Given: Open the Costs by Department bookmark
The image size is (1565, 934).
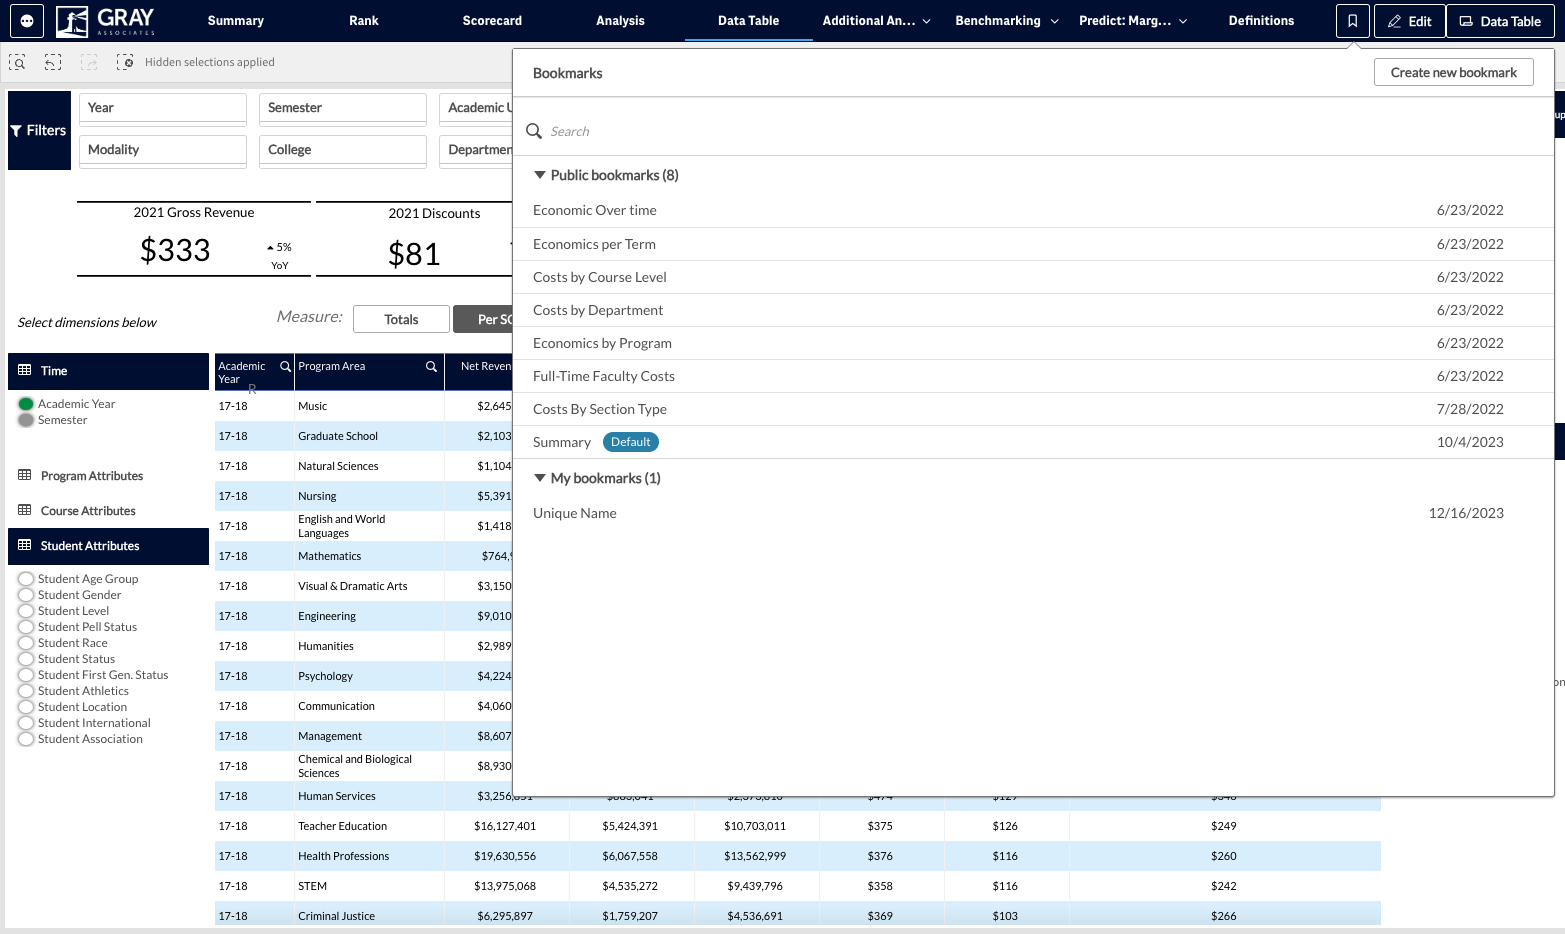Looking at the screenshot, I should point(1033,310).
